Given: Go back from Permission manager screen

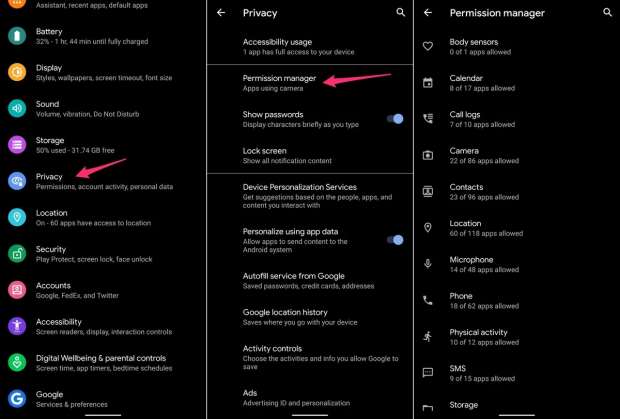Looking at the screenshot, I should coord(428,13).
